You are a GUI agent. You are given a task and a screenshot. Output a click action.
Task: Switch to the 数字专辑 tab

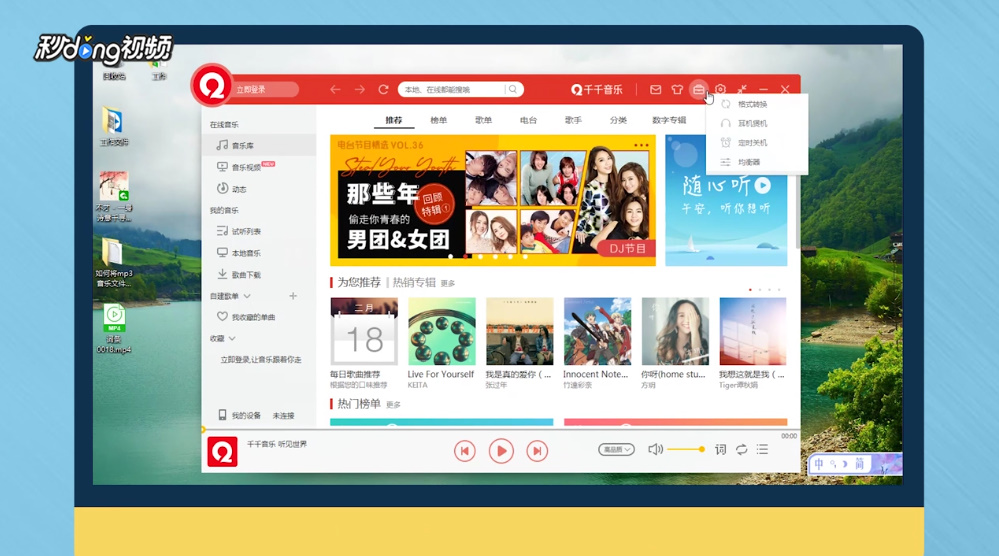669,120
